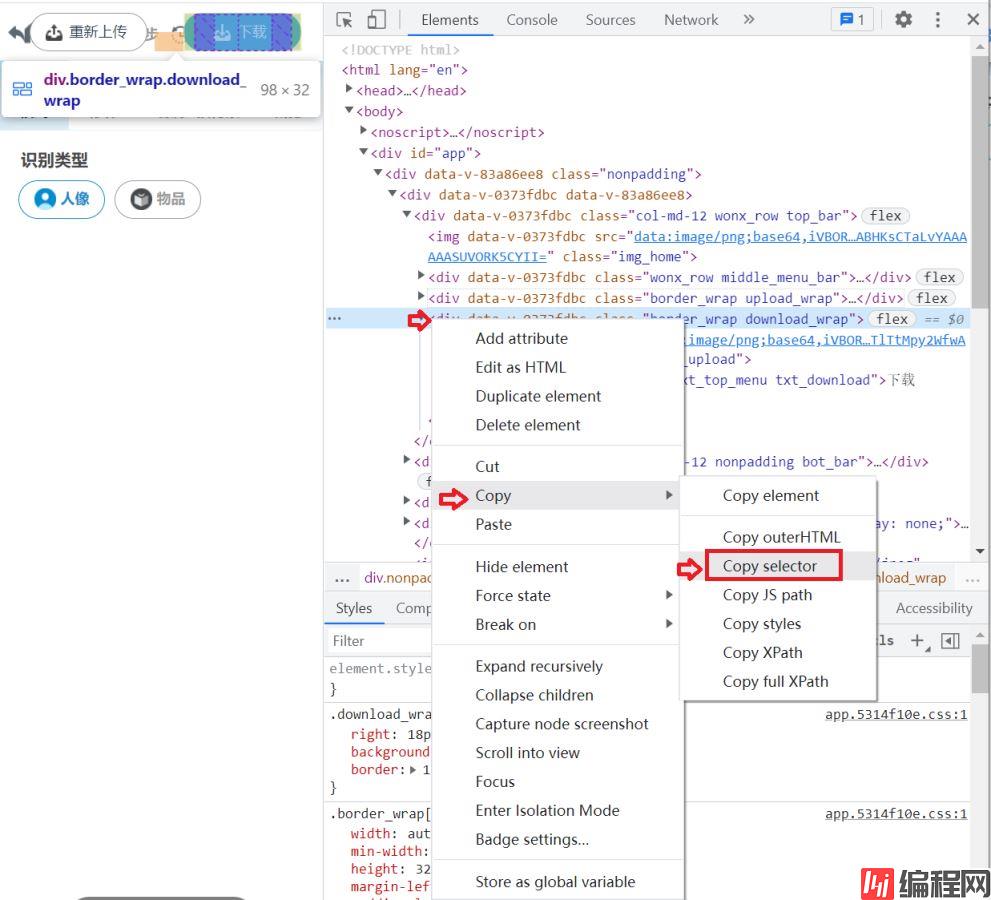Toggle the computed styles sidebar icon
991x900 pixels.
tap(950, 641)
